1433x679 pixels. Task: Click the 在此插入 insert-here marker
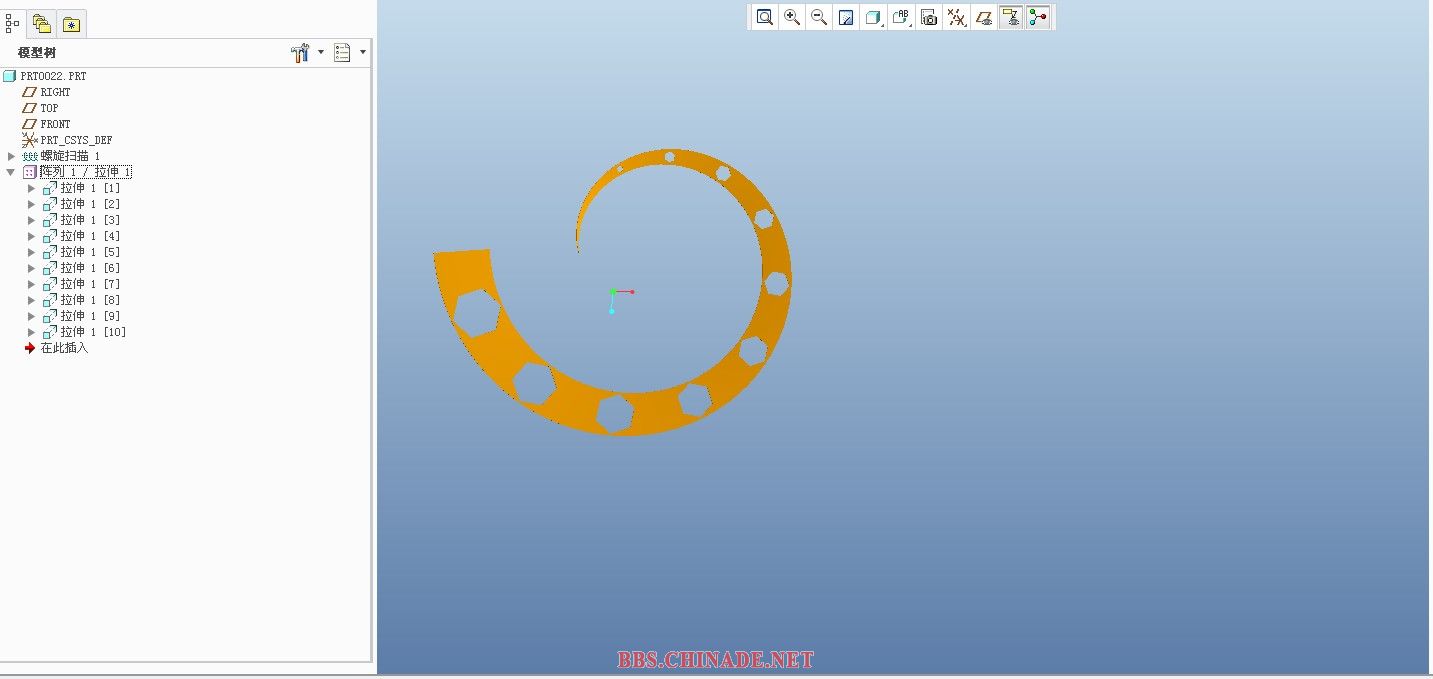point(64,348)
